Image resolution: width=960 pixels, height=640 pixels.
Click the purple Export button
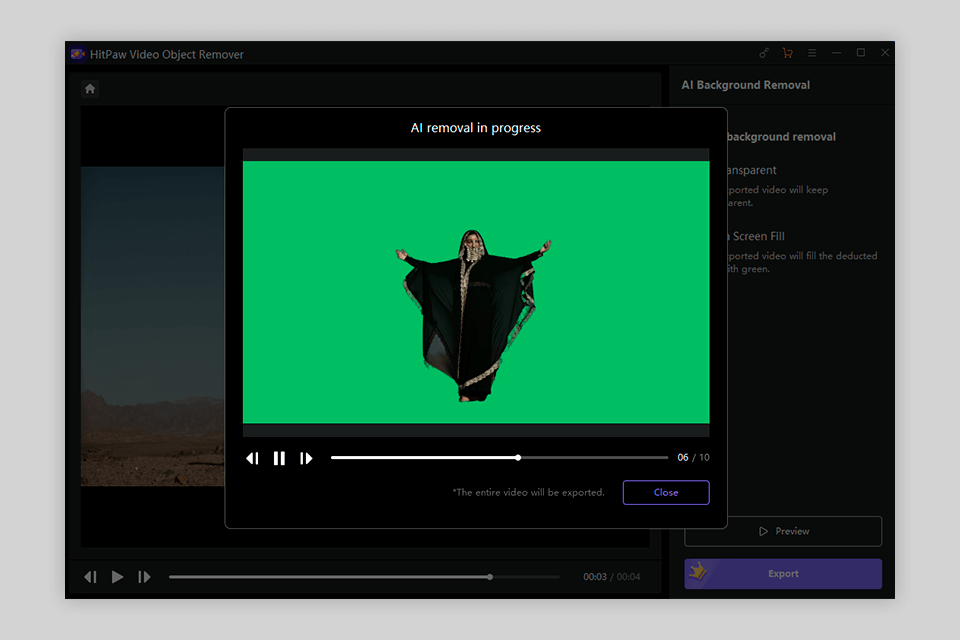[x=783, y=574]
